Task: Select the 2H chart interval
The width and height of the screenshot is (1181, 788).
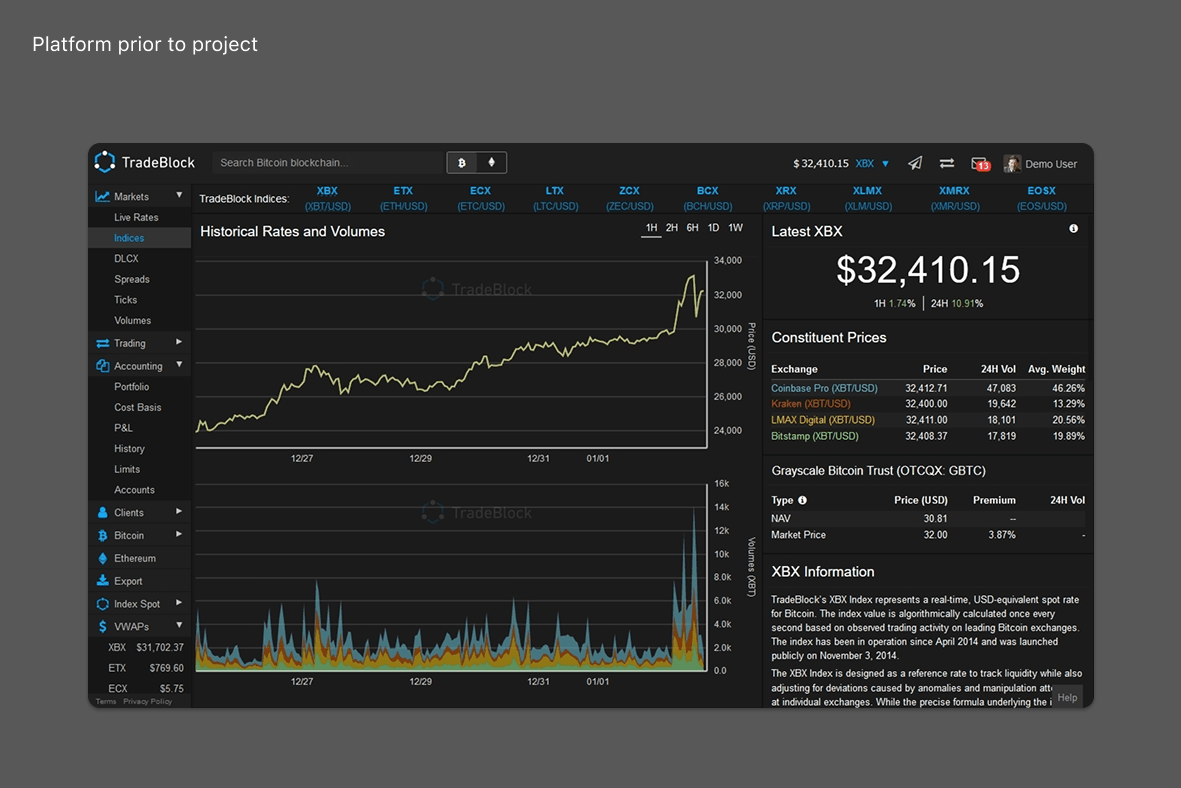Action: 672,228
